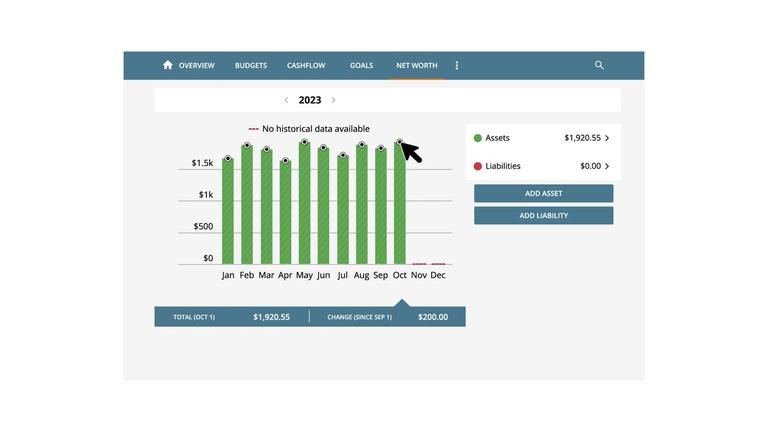Go to previous year with left chevron

286,100
